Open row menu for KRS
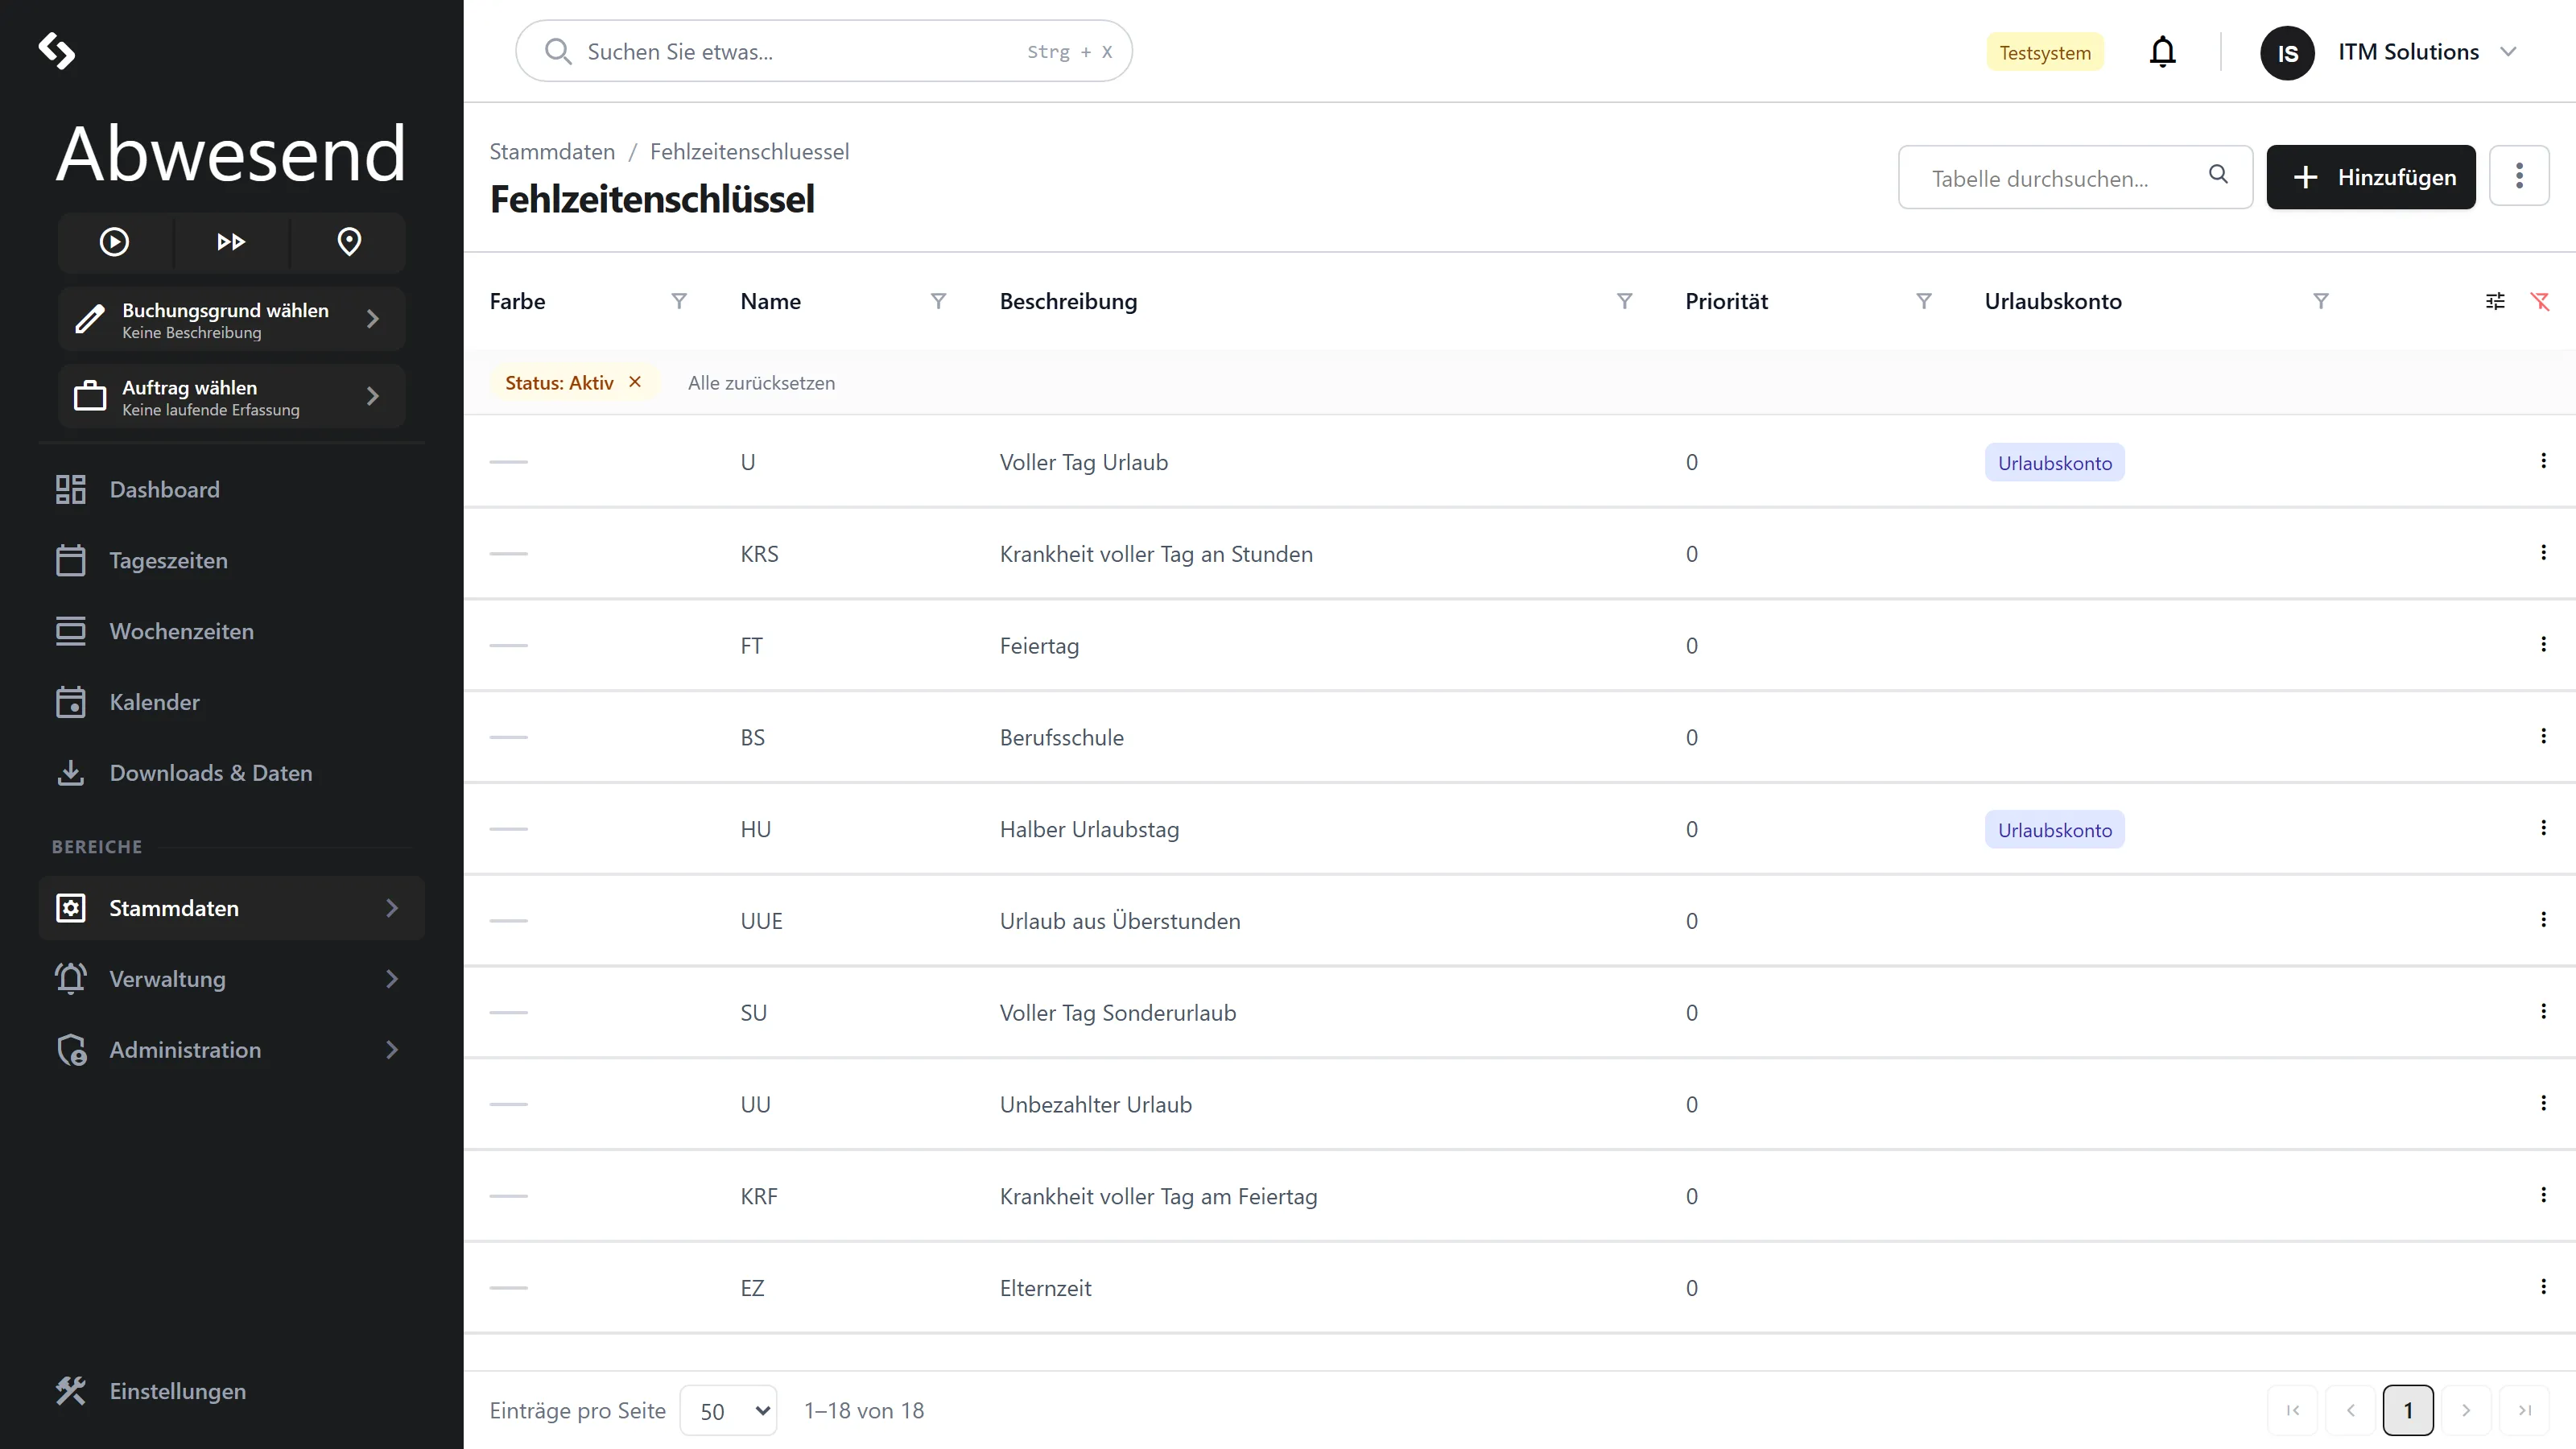This screenshot has width=2576, height=1449. pyautogui.click(x=2543, y=553)
